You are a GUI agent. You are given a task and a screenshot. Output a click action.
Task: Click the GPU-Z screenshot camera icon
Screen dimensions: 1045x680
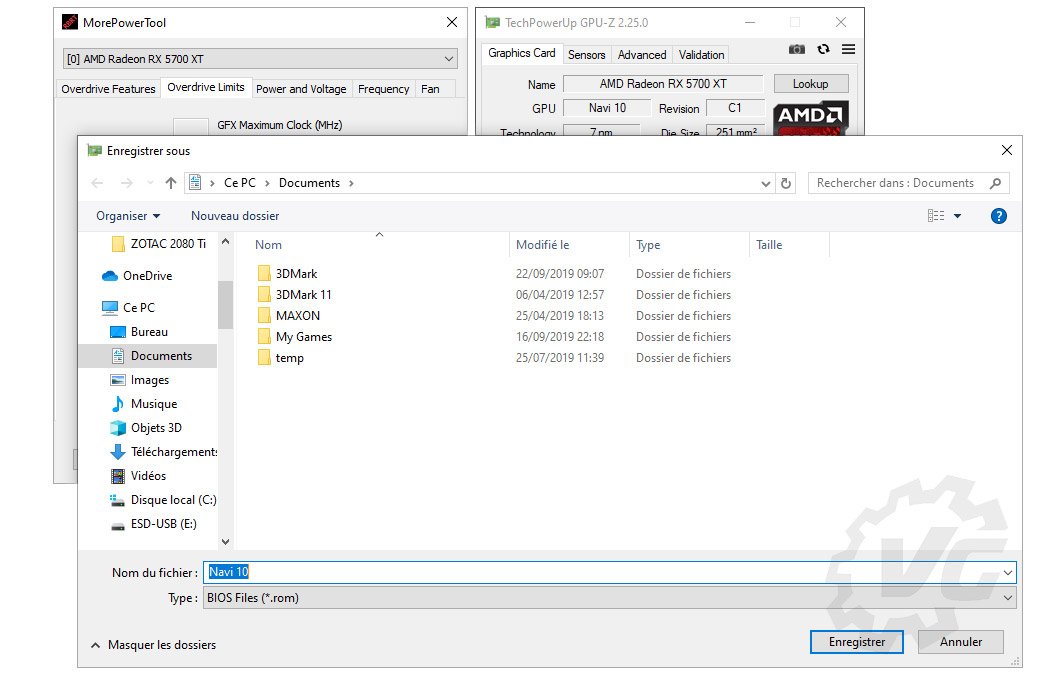[796, 49]
